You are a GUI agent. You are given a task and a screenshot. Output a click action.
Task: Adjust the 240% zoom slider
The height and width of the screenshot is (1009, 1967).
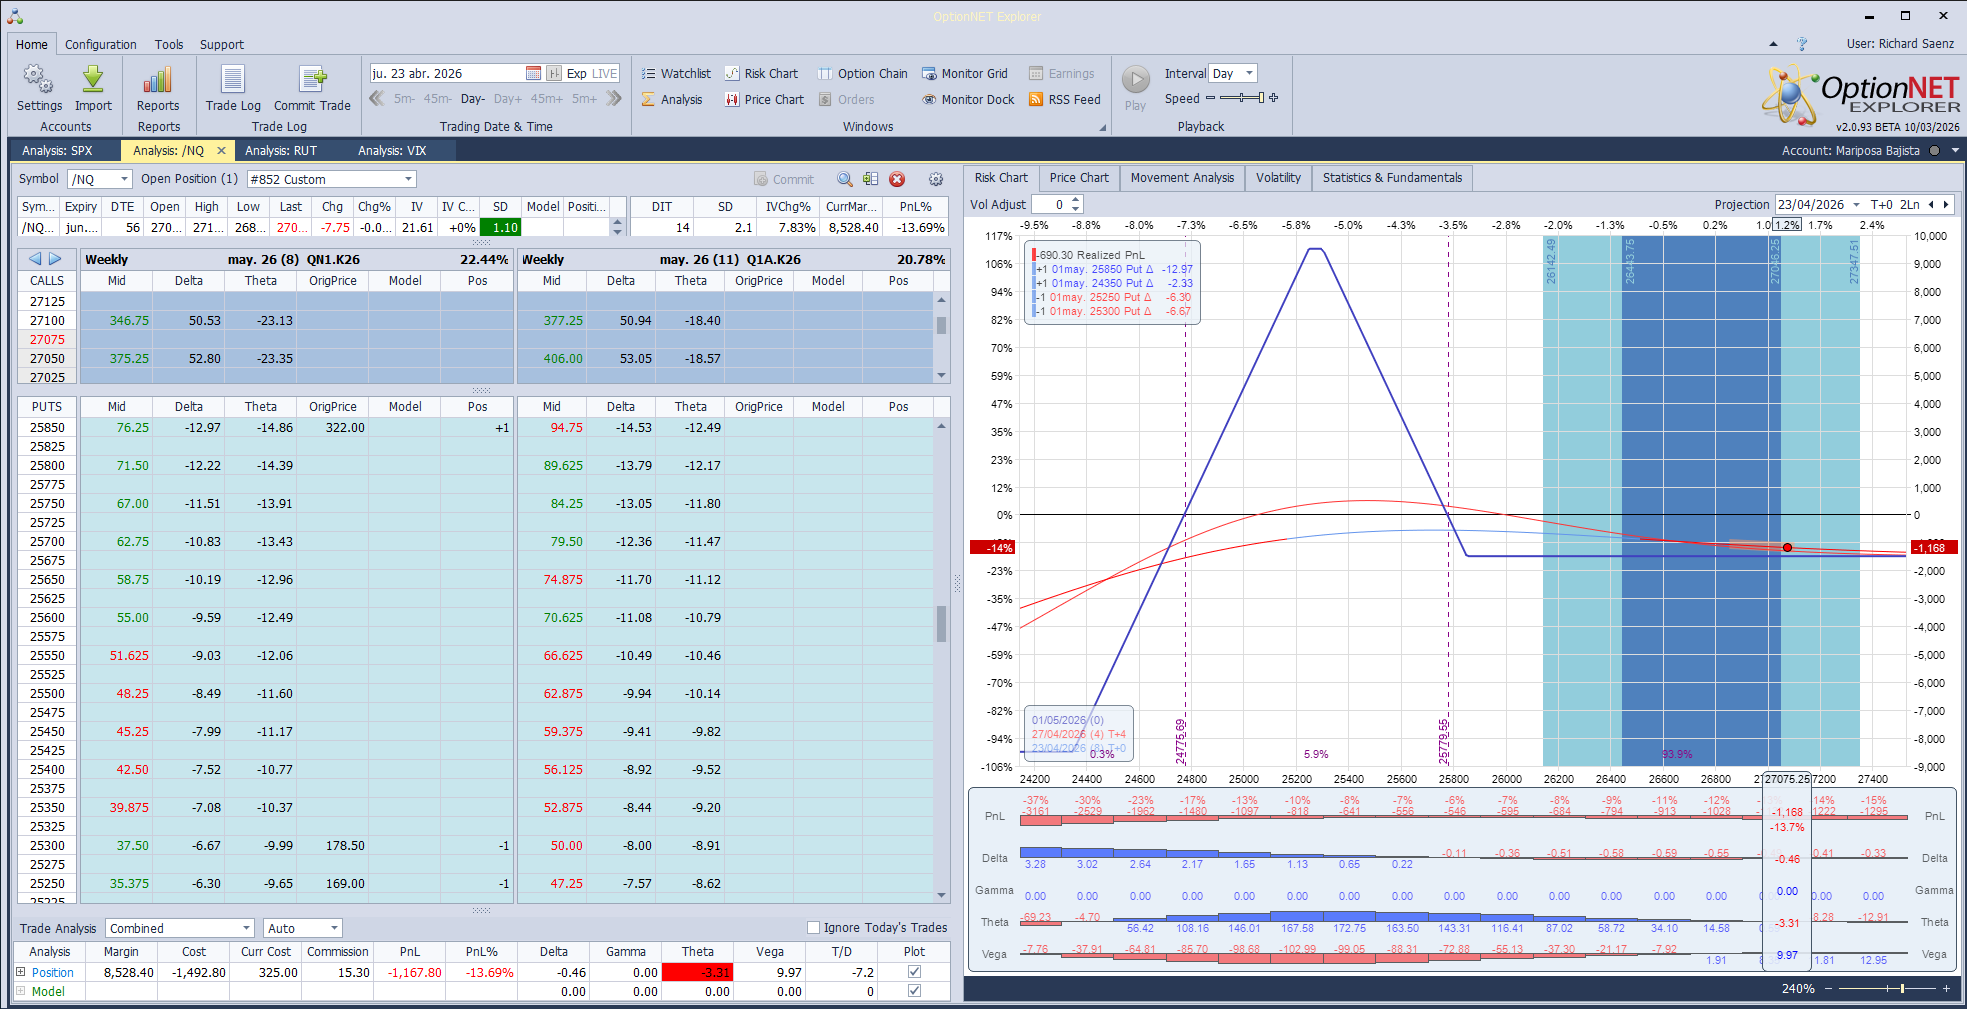tap(1888, 988)
